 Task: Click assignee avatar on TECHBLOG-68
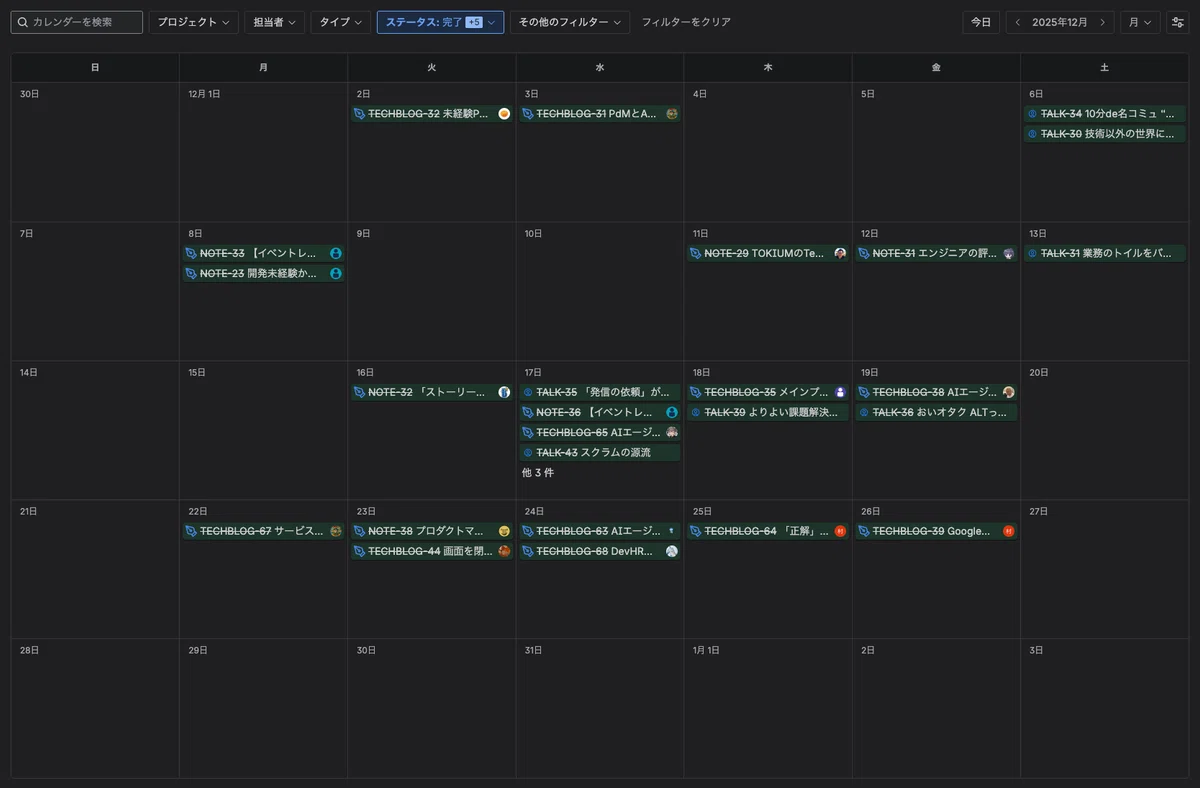[x=672, y=551]
